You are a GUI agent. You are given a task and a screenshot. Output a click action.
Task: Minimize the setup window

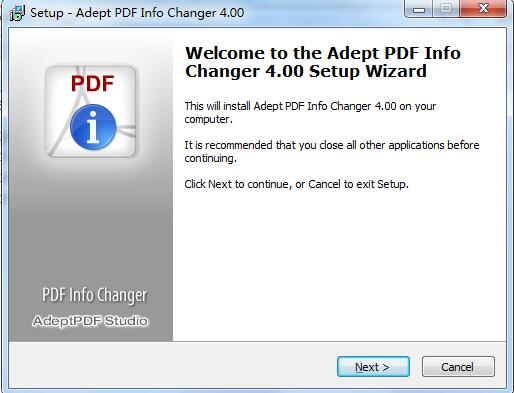pyautogui.click(x=418, y=9)
